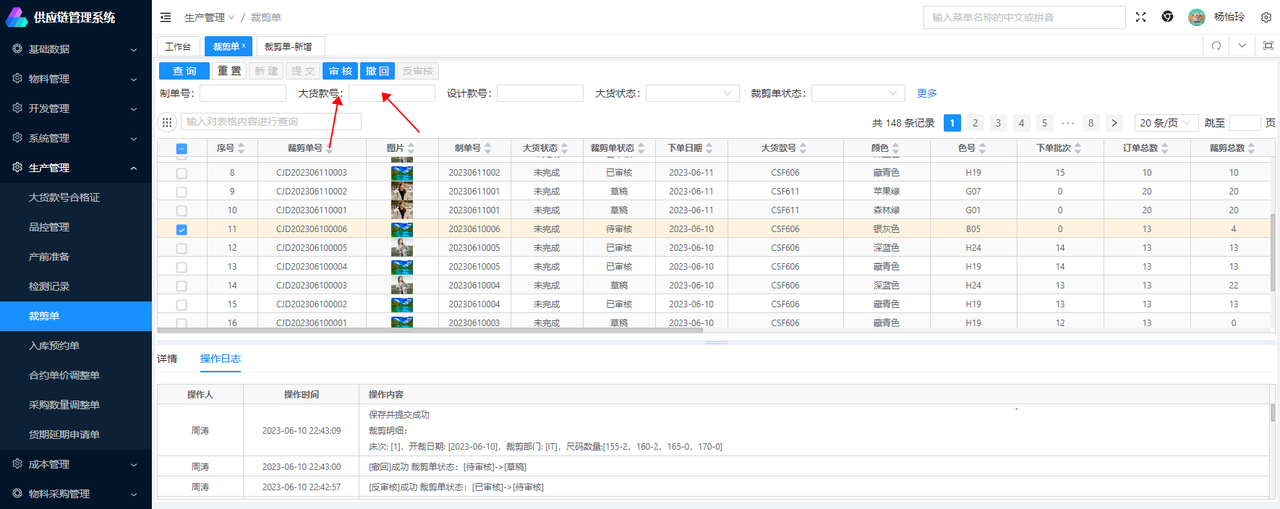Close the 裁剪单 tab with its X
Screen dimensions: 1280x509
pyautogui.click(x=244, y=46)
